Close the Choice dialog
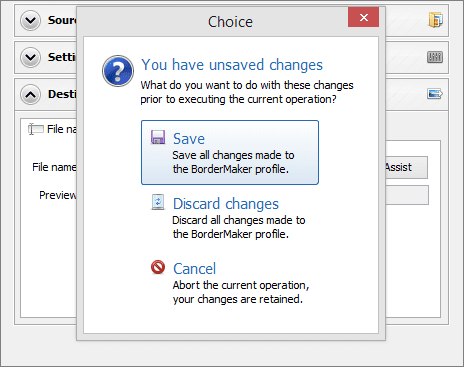This screenshot has width=464, height=367. click(363, 17)
